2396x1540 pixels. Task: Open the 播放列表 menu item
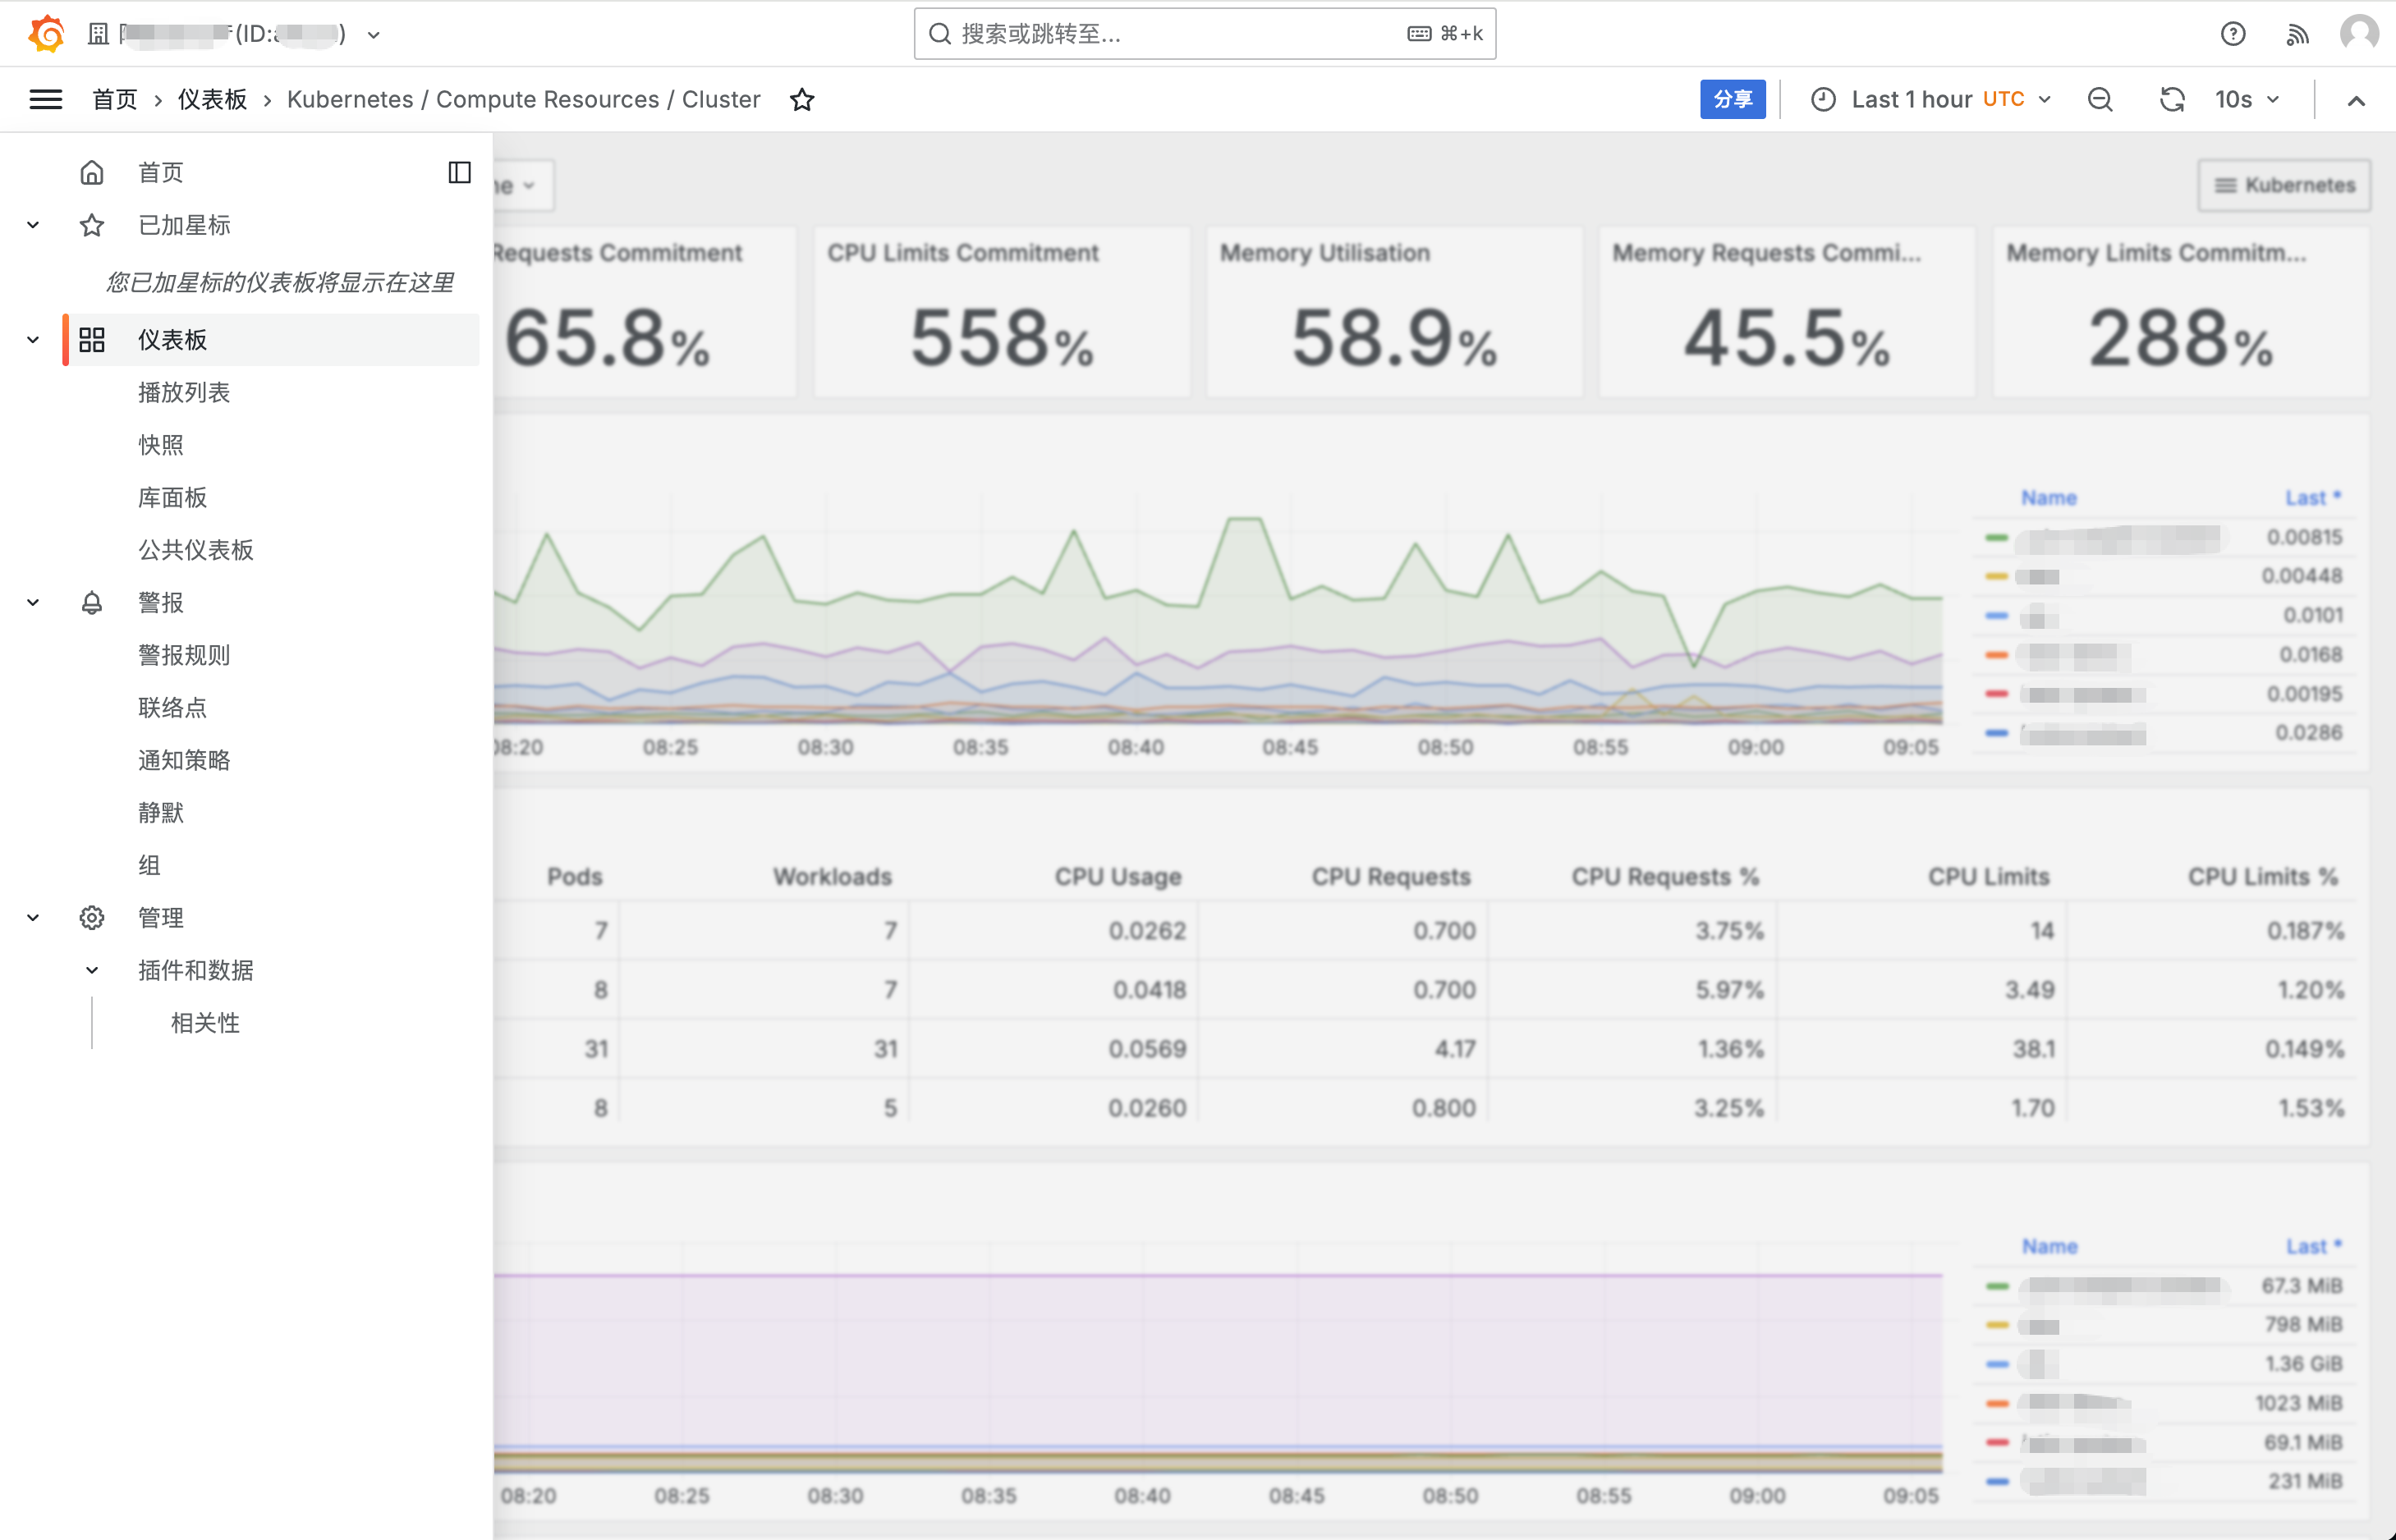click(184, 392)
